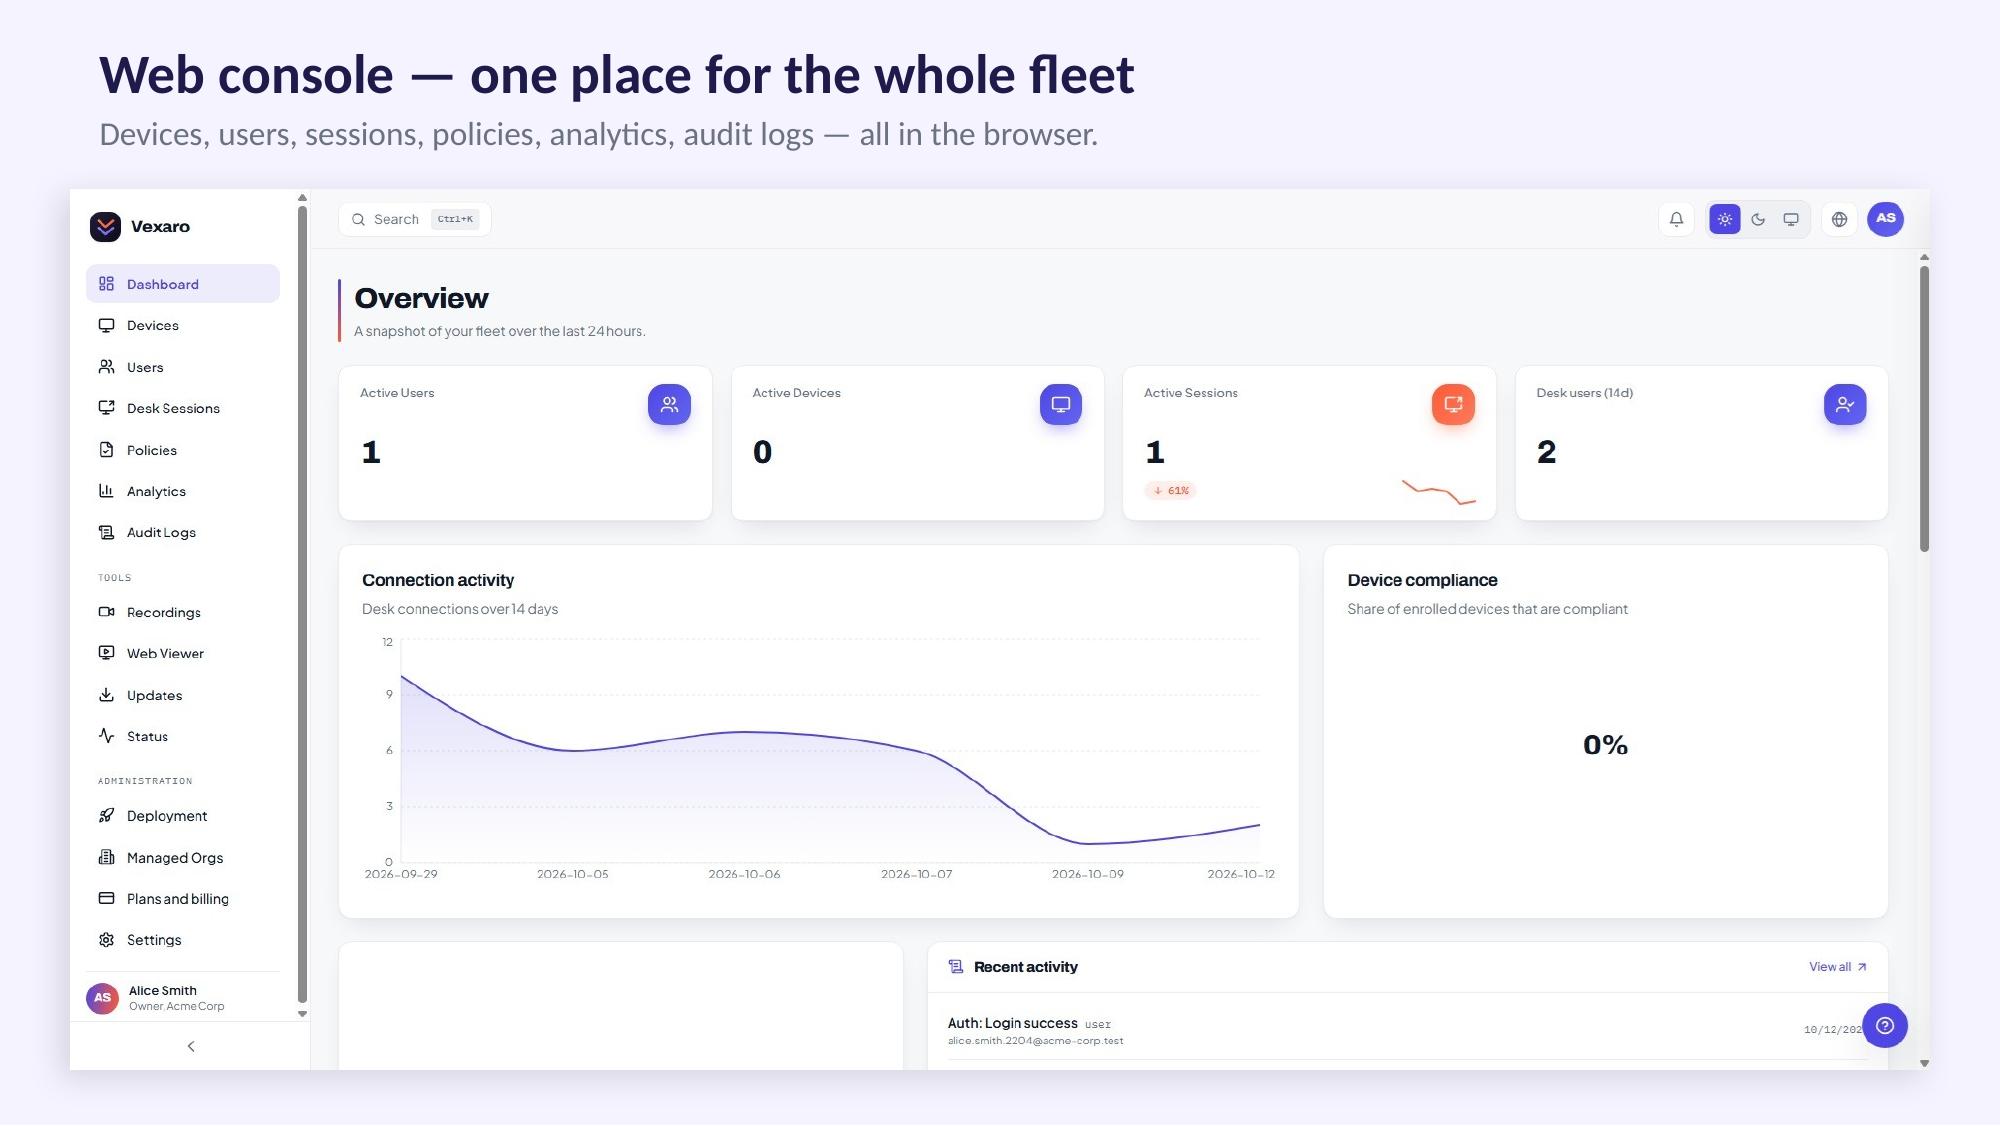Click main content vertical scrollbar

pyautogui.click(x=1924, y=408)
